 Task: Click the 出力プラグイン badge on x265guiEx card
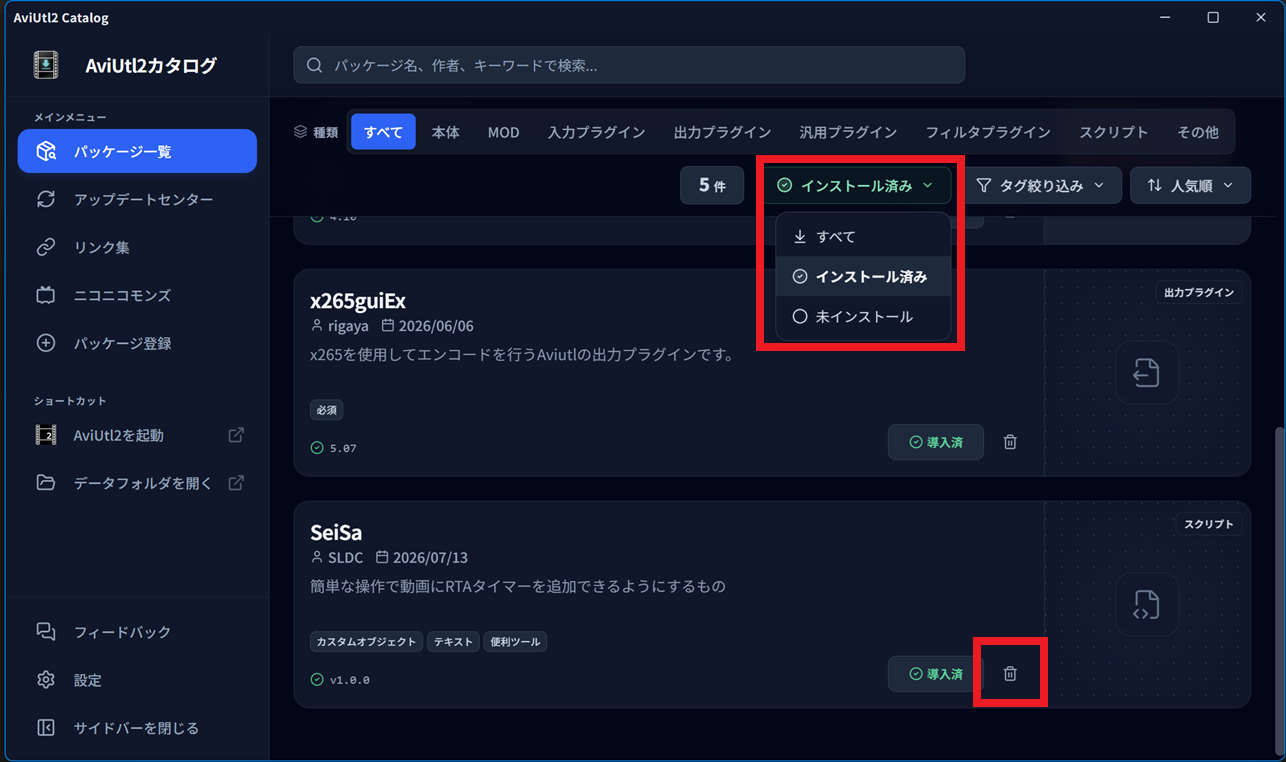click(x=1199, y=293)
